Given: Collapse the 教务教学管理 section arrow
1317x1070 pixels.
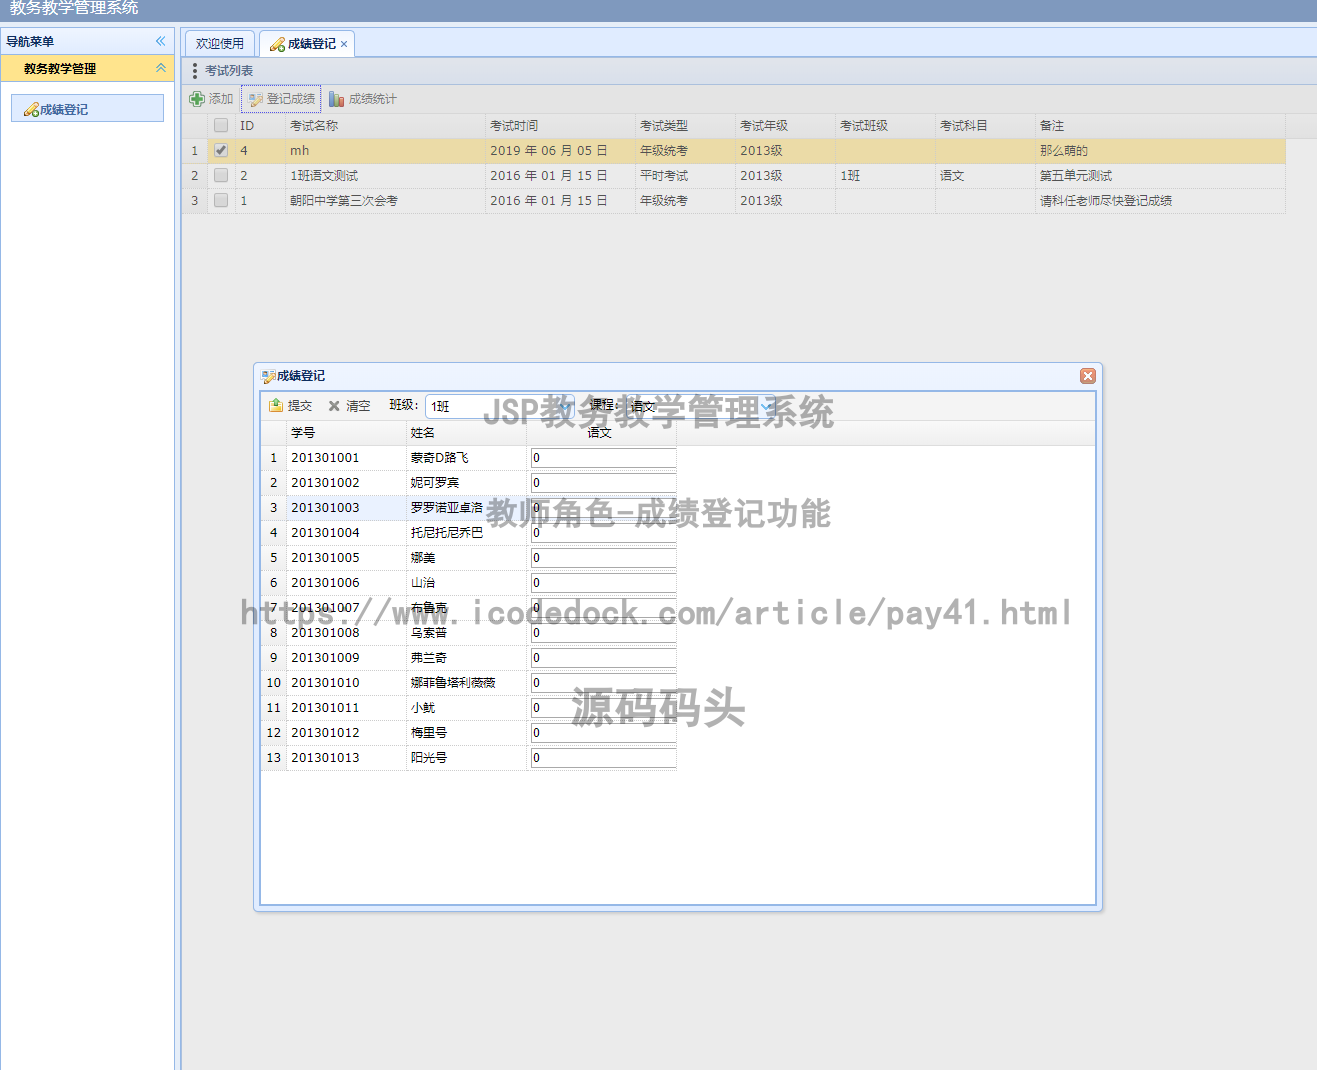Looking at the screenshot, I should point(160,68).
